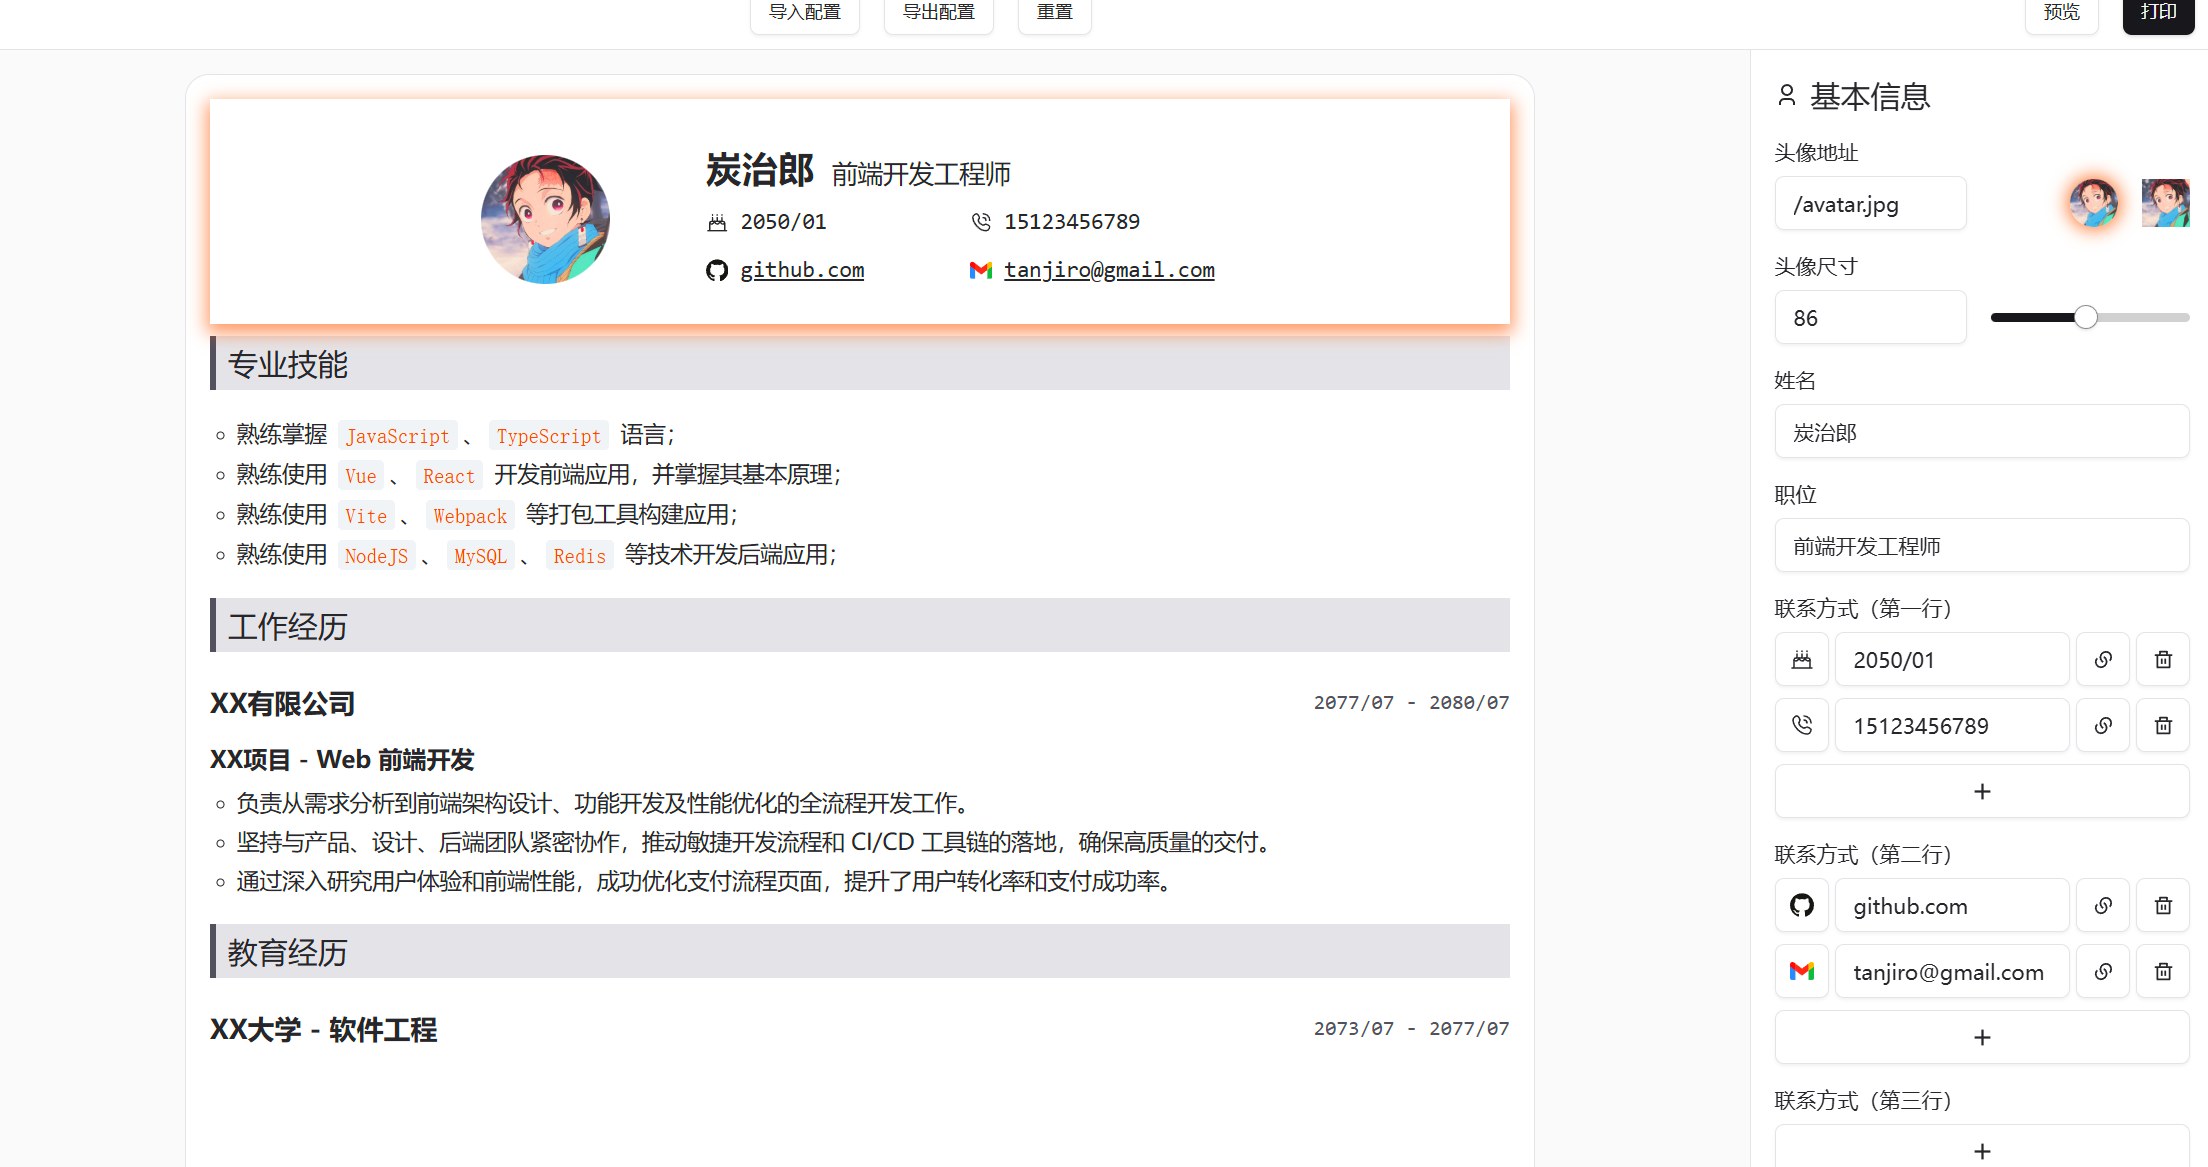Viewport: 2208px width, 1167px height.
Task: Change the Gmail icon in sidebar
Action: click(x=1802, y=972)
